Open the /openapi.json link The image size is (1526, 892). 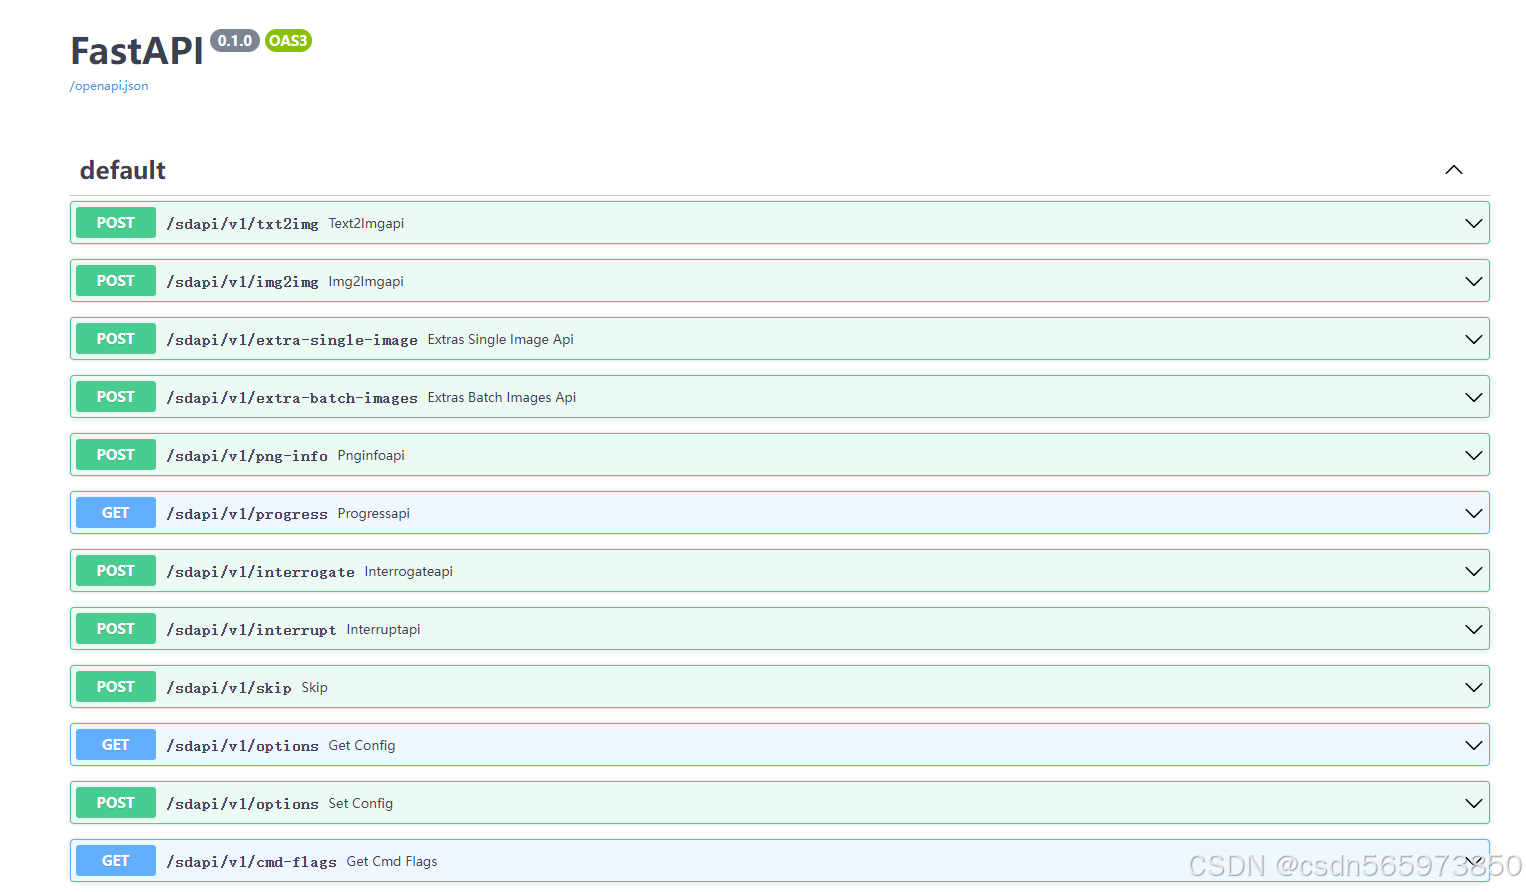click(x=109, y=86)
